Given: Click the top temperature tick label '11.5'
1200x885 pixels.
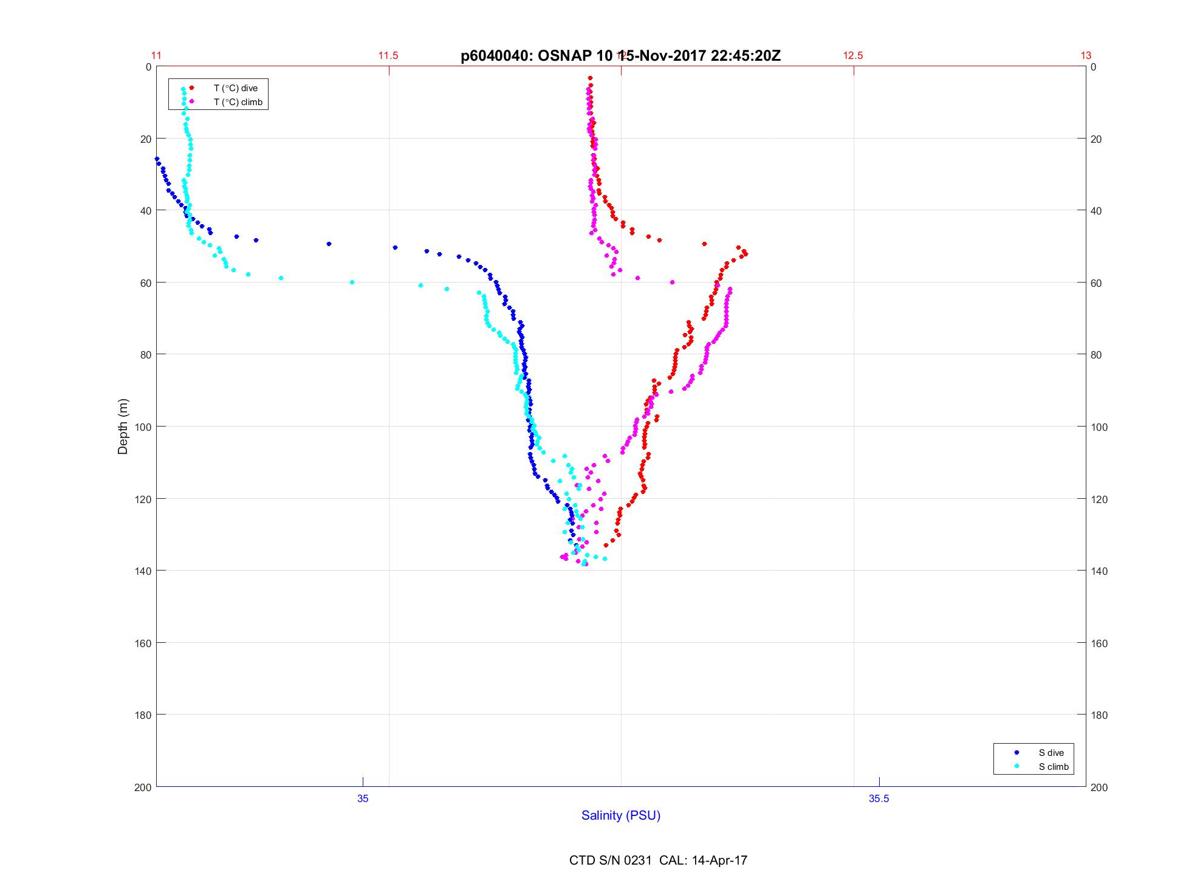Looking at the screenshot, I should click(x=388, y=56).
